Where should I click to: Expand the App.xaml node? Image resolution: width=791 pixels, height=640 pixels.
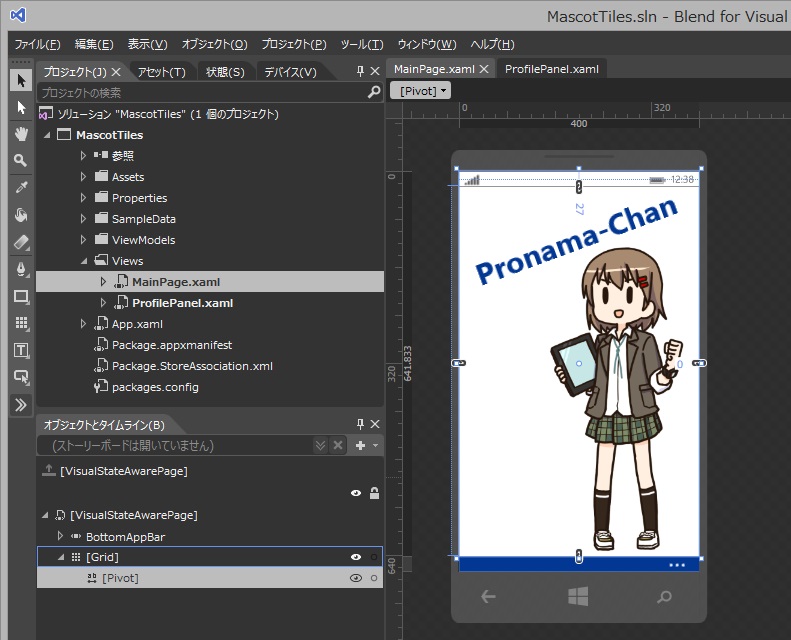click(83, 324)
